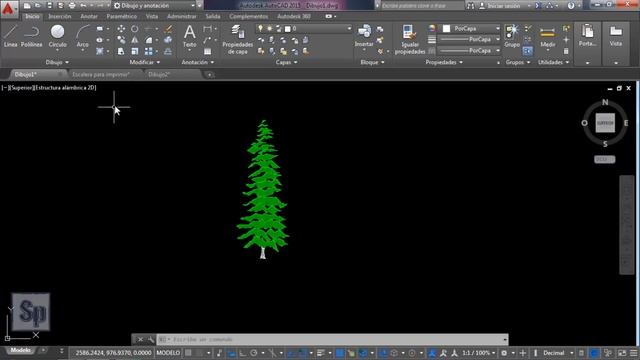Click the new drawing tab plus button

tap(209, 75)
